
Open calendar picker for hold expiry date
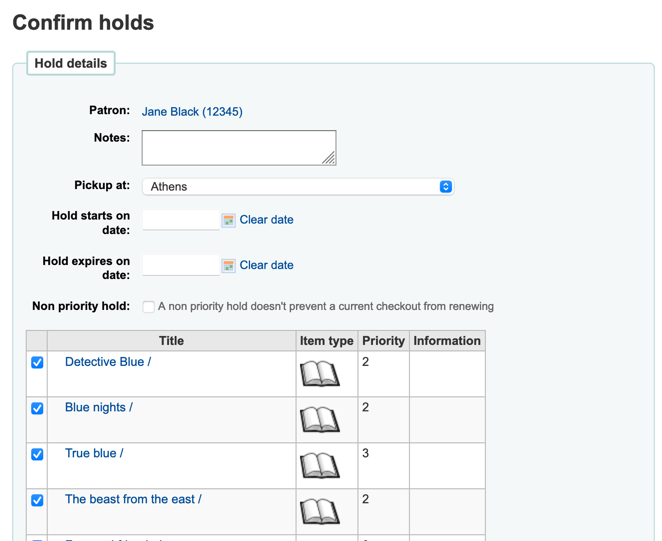point(228,266)
